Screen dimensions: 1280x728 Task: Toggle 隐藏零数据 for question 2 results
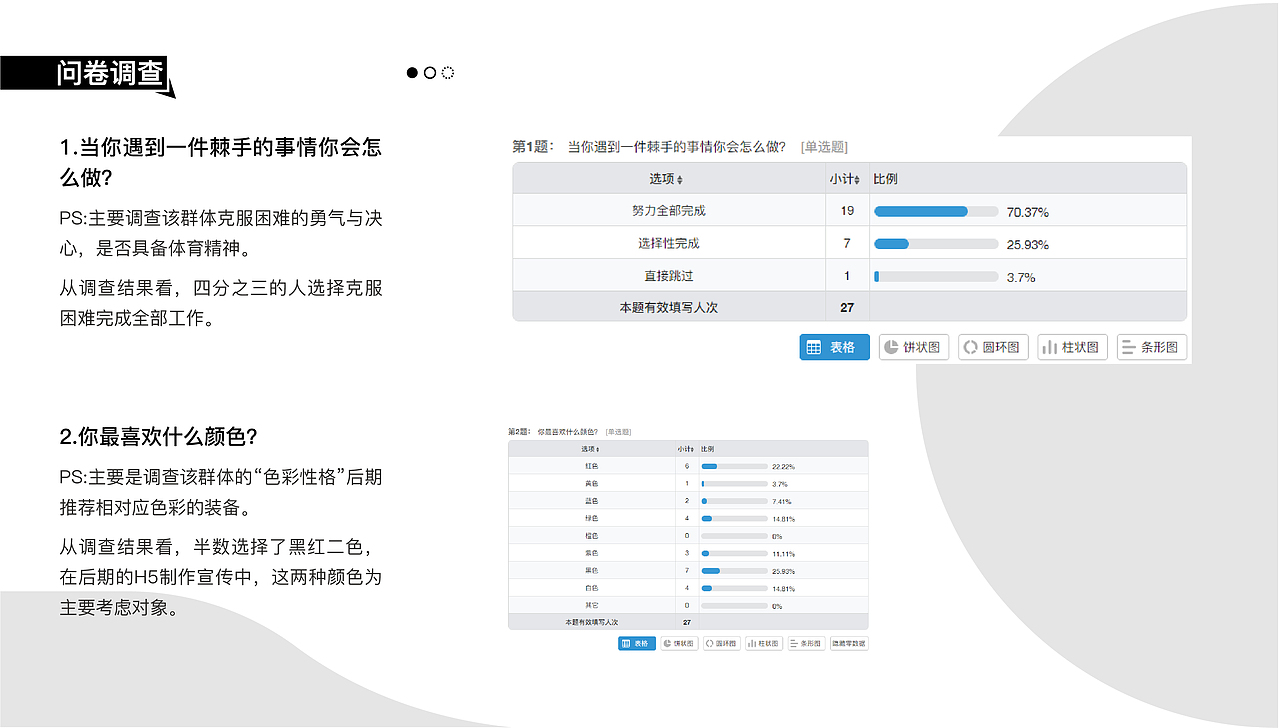pyautogui.click(x=848, y=643)
